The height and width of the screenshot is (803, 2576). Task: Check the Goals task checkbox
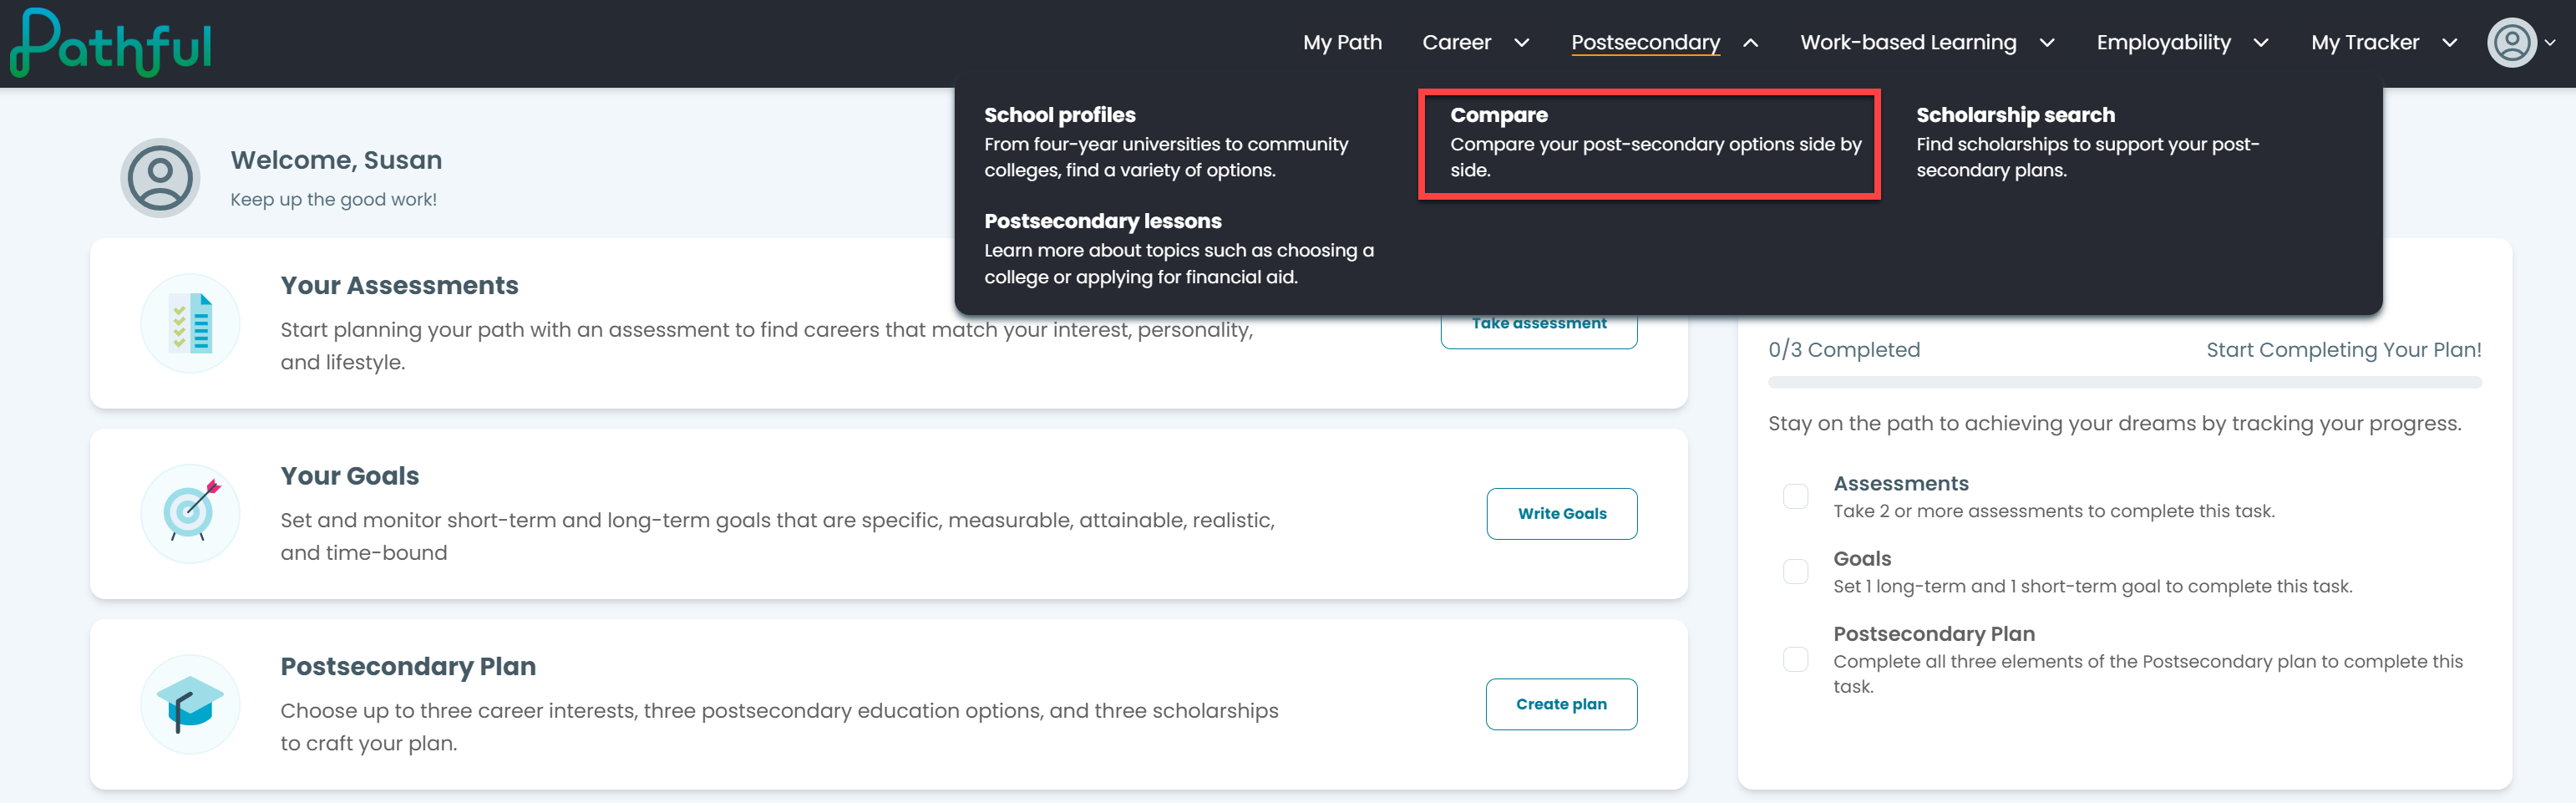(1795, 571)
